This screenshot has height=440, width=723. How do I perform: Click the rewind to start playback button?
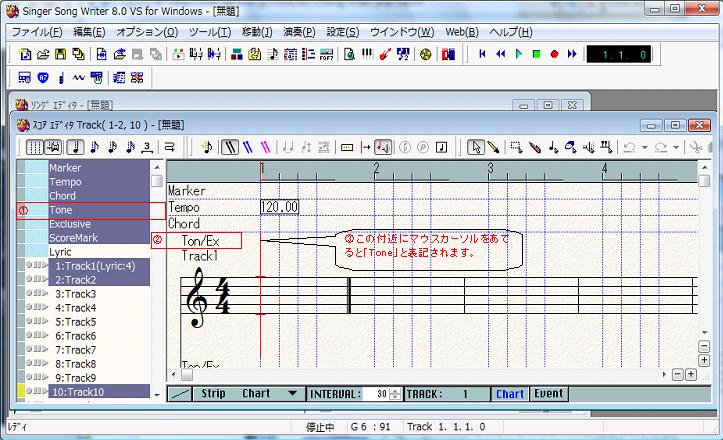coord(482,54)
